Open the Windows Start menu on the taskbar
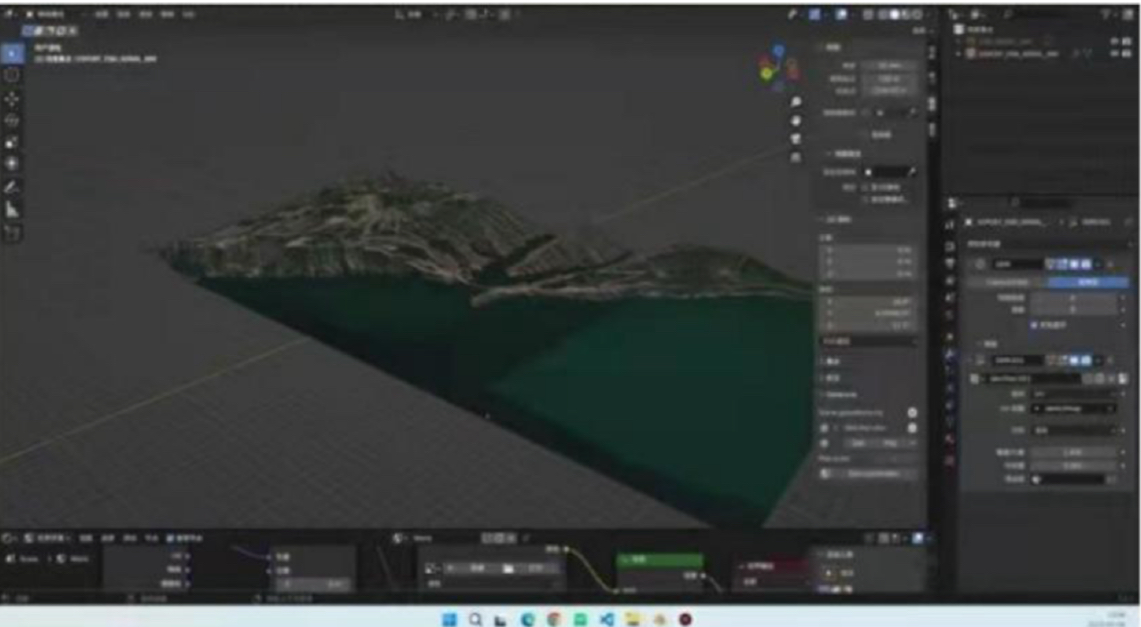The image size is (1141, 627). coord(451,619)
